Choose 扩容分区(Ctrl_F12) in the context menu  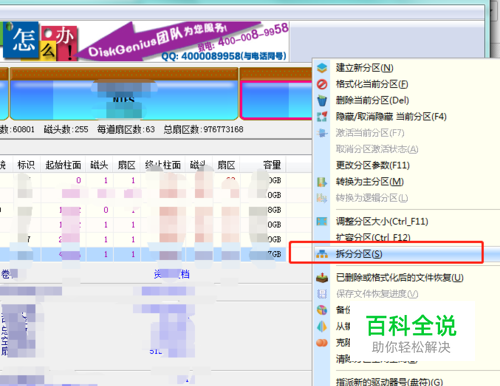pos(373,237)
